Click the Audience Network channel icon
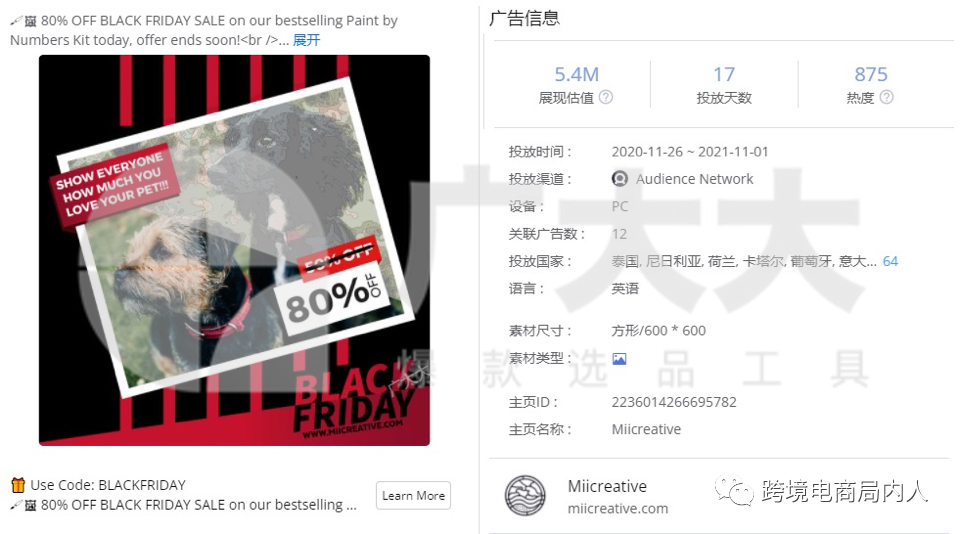Viewport: 960px width, 534px height. click(x=620, y=179)
